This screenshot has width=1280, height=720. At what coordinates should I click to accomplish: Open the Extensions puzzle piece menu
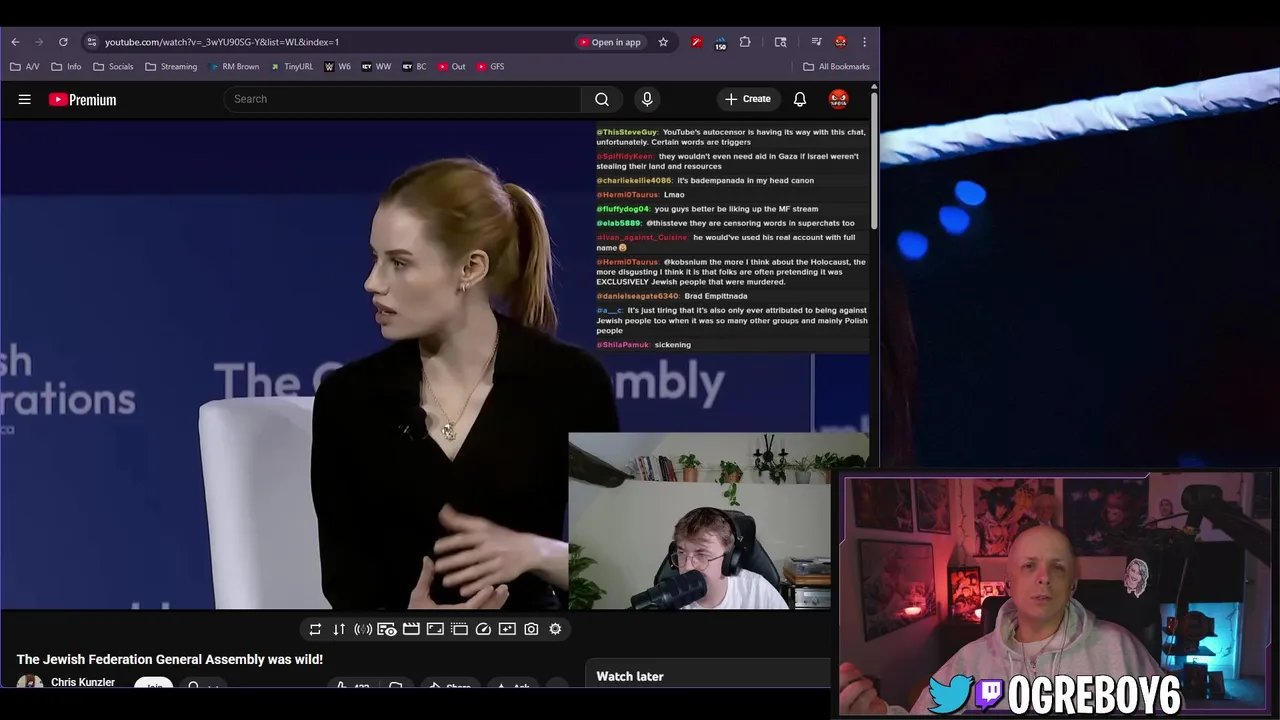pos(745,42)
